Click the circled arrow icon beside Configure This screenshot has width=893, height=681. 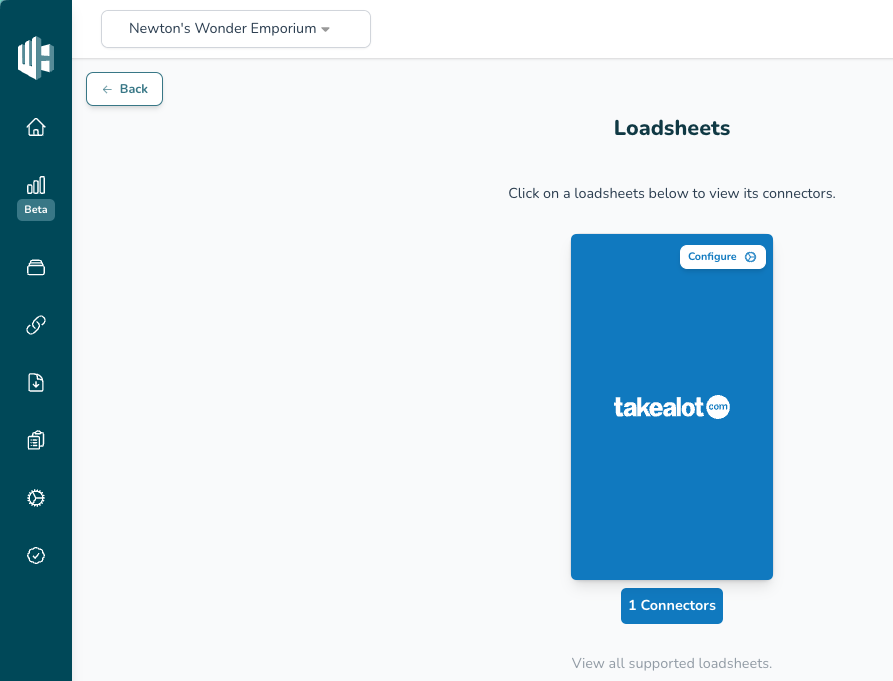751,257
